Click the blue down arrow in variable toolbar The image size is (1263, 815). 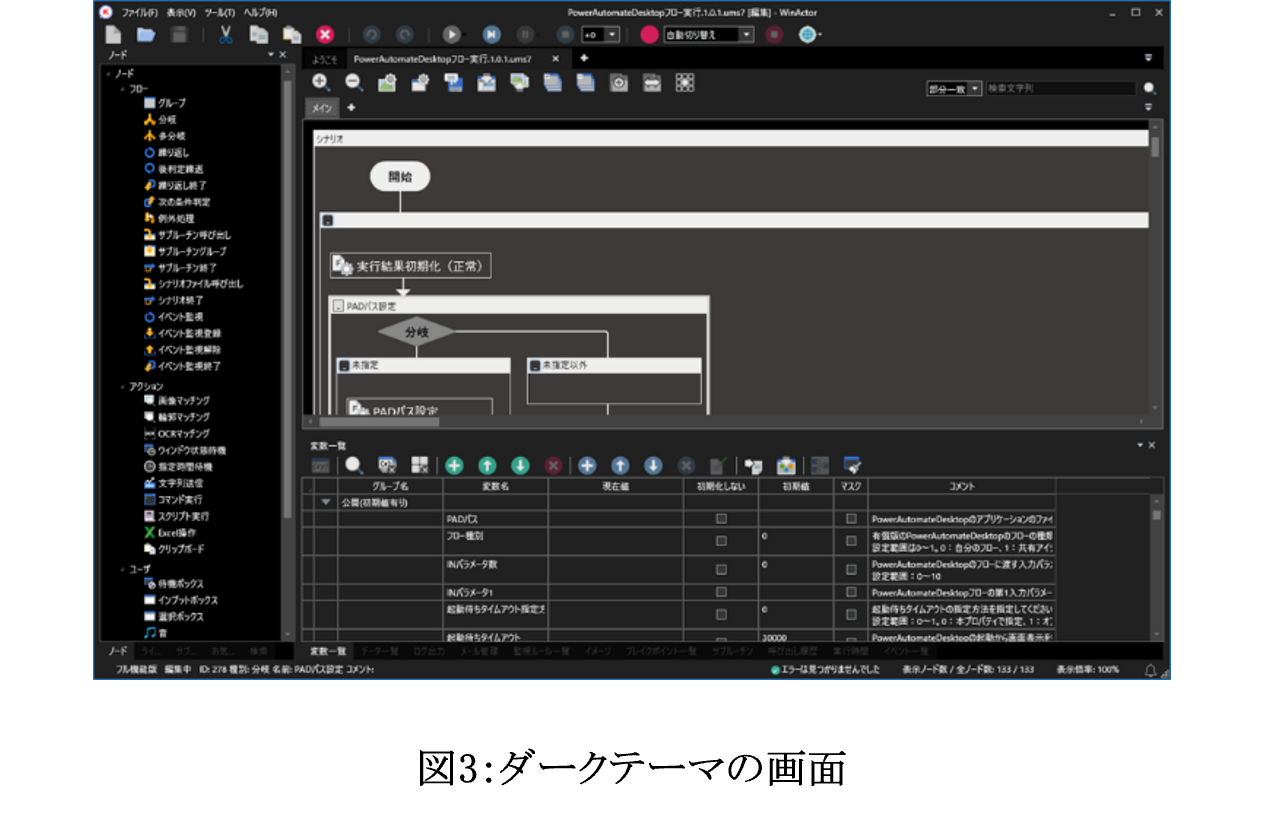(x=653, y=465)
